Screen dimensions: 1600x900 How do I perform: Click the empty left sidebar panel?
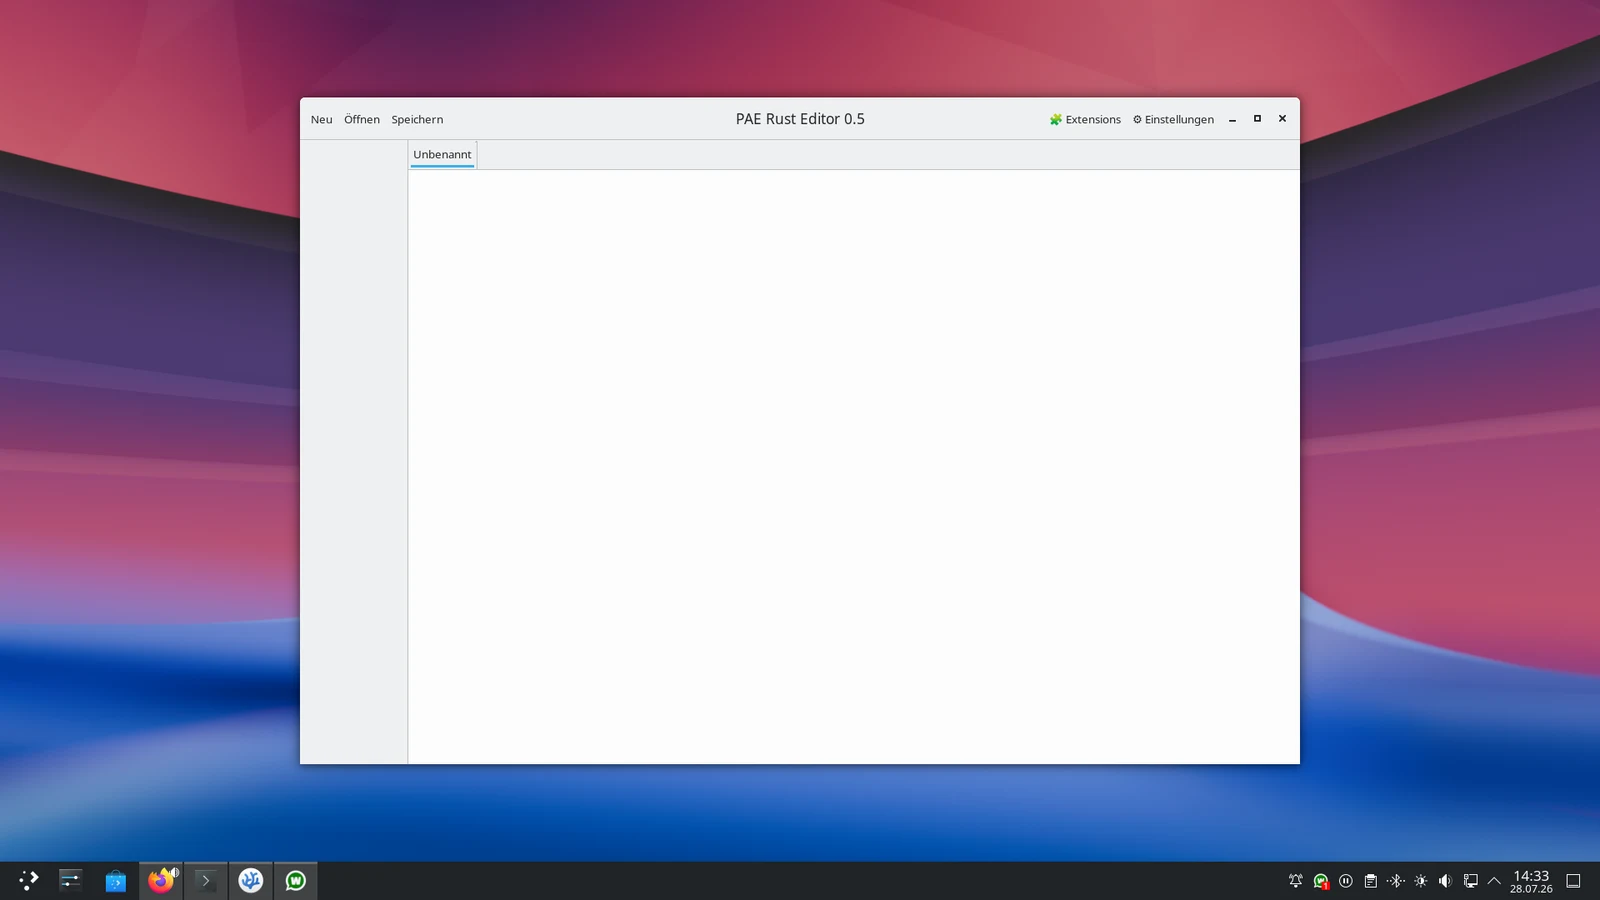(x=354, y=452)
